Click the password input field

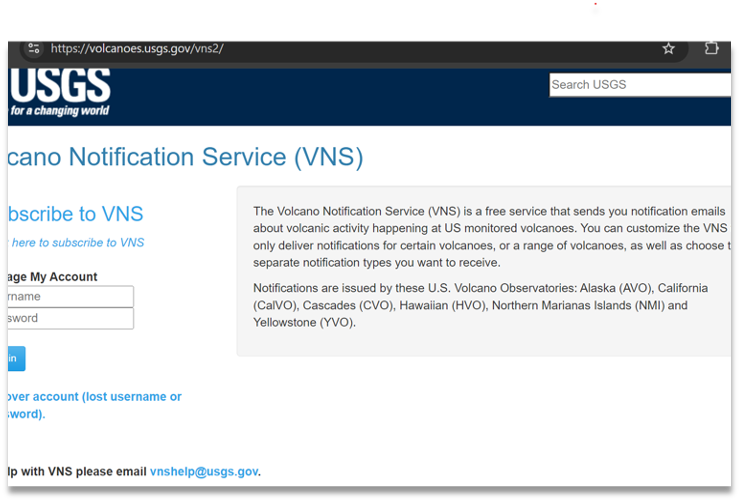click(x=71, y=318)
